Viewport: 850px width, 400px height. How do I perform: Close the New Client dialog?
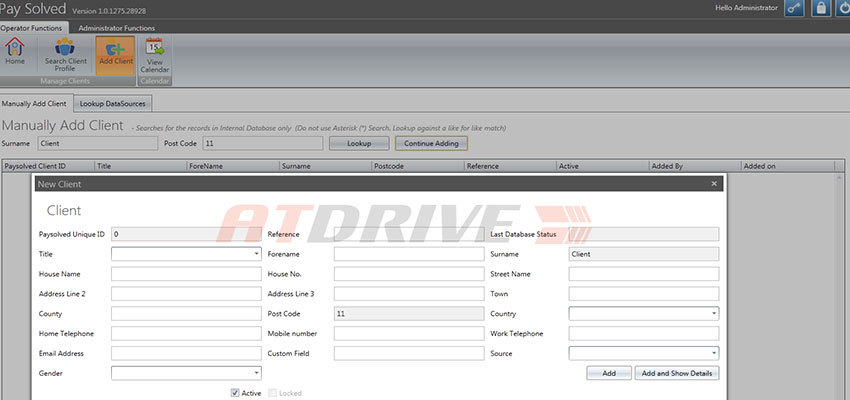click(714, 184)
